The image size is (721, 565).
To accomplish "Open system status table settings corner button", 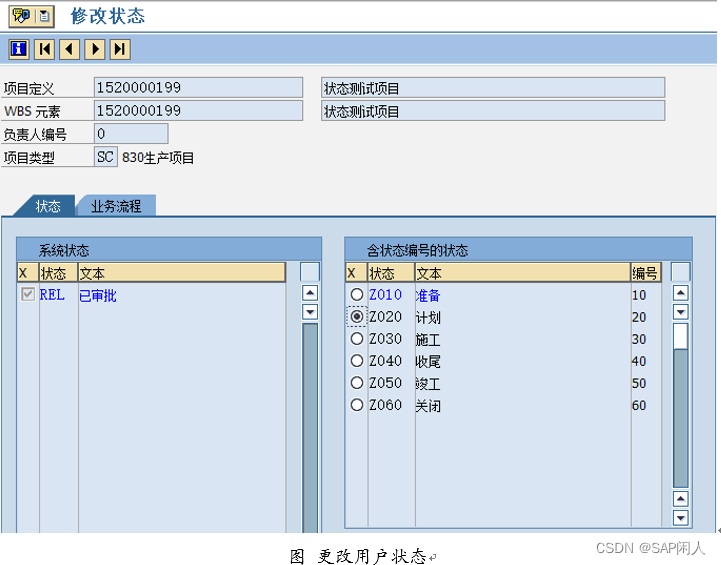I will pyautogui.click(x=310, y=272).
